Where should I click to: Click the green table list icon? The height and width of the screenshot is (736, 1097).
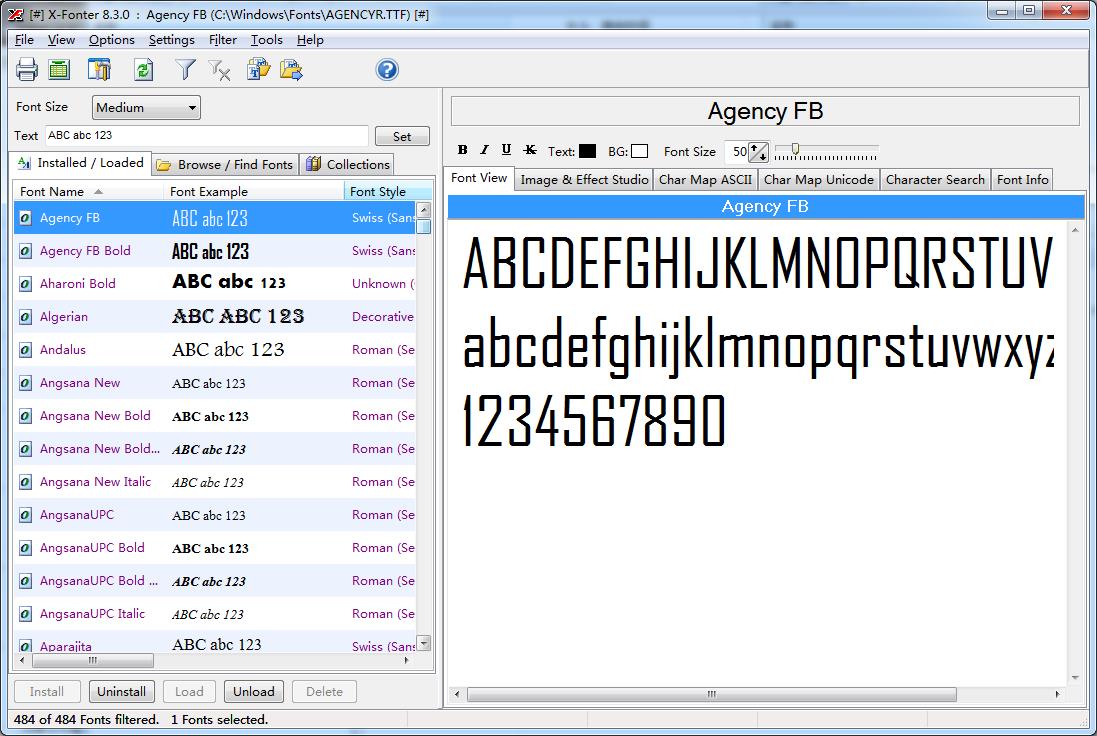(59, 69)
